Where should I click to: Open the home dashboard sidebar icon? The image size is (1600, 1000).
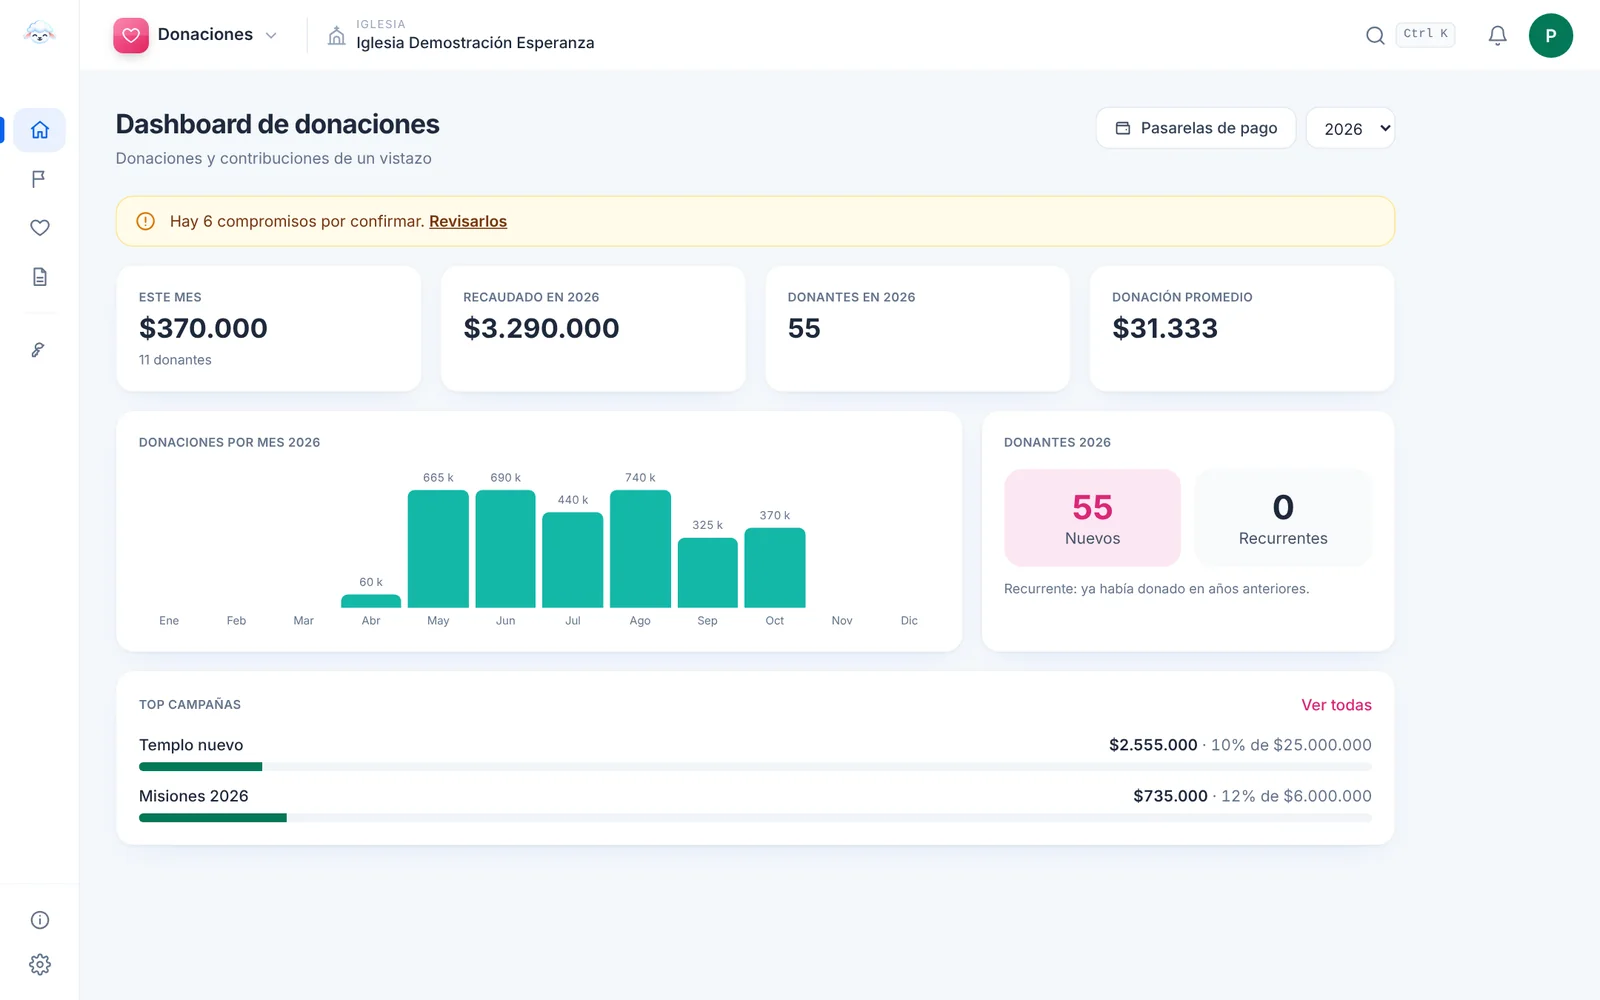pos(40,130)
